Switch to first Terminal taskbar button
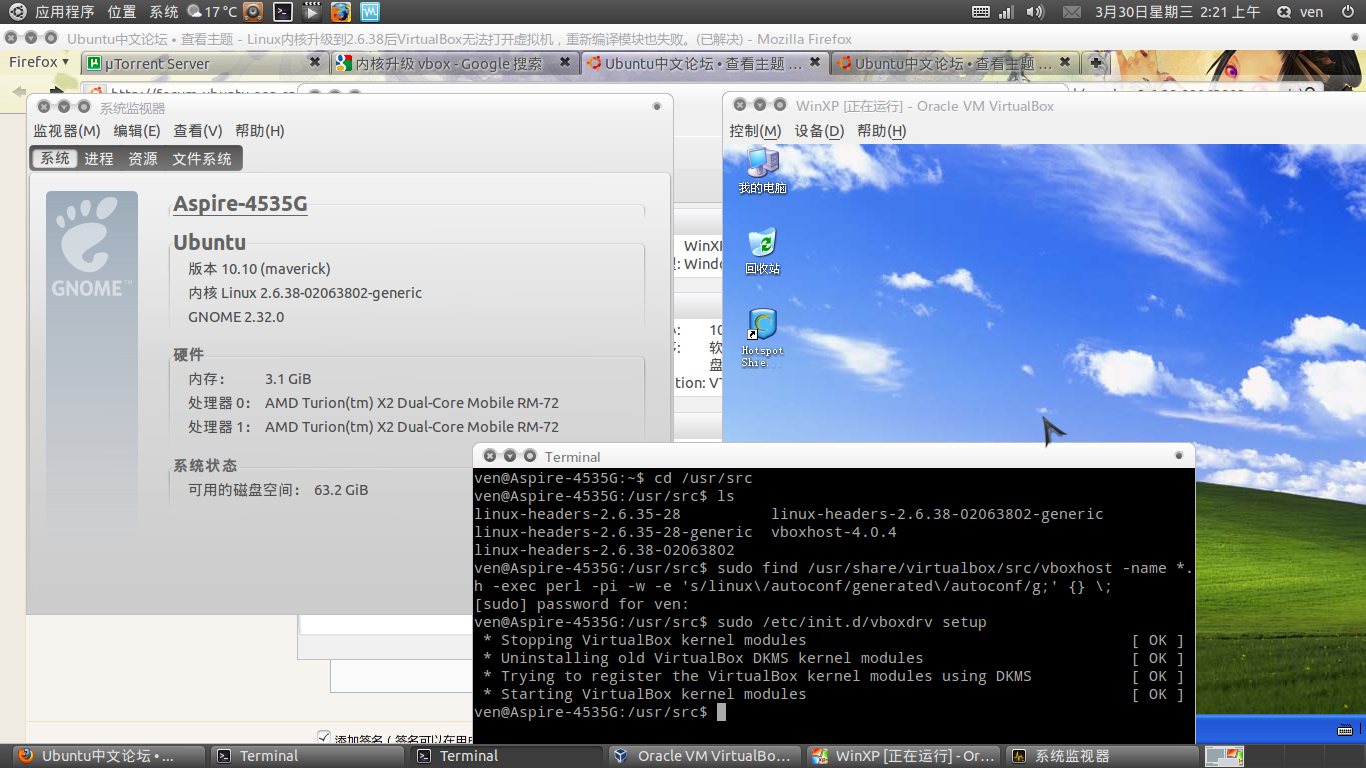Screen dimensions: 1366x768 [307, 756]
